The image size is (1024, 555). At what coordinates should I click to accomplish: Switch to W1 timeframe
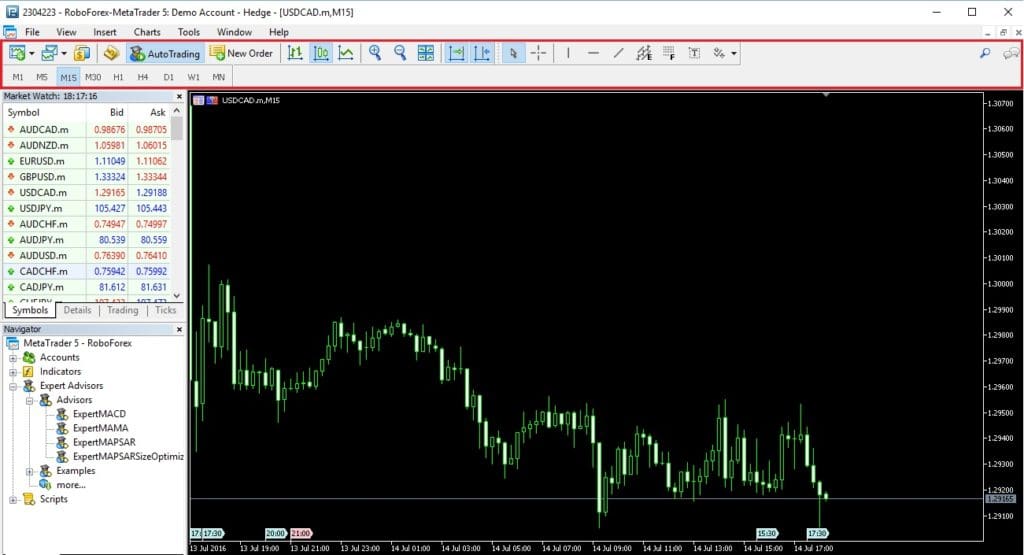pos(193,77)
